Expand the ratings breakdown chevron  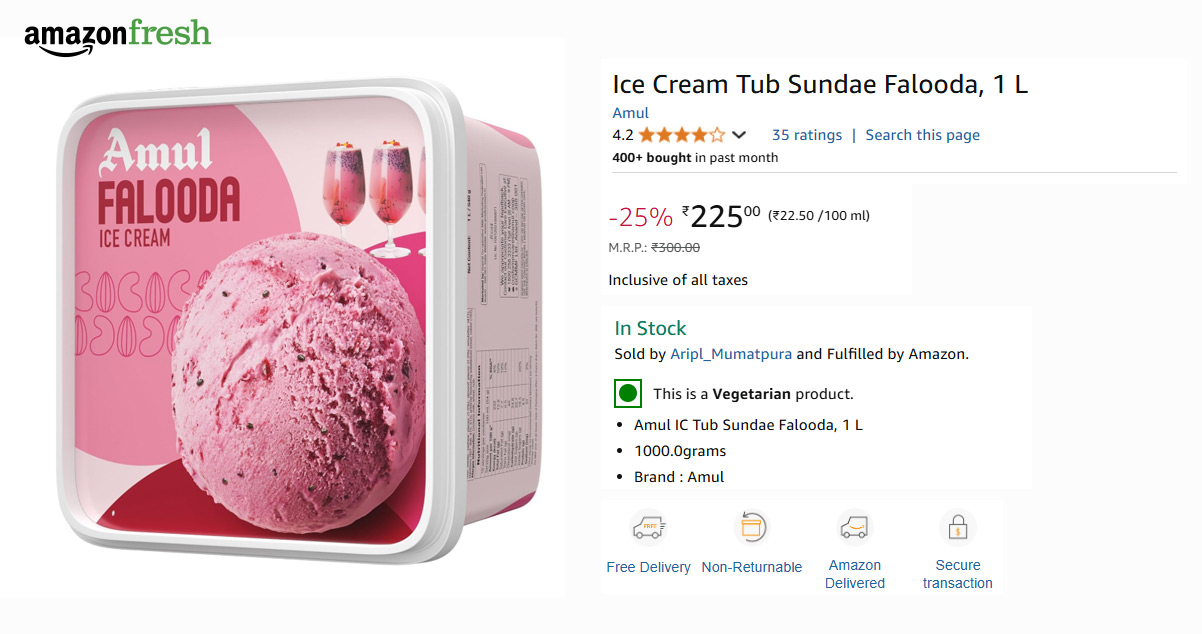(739, 135)
